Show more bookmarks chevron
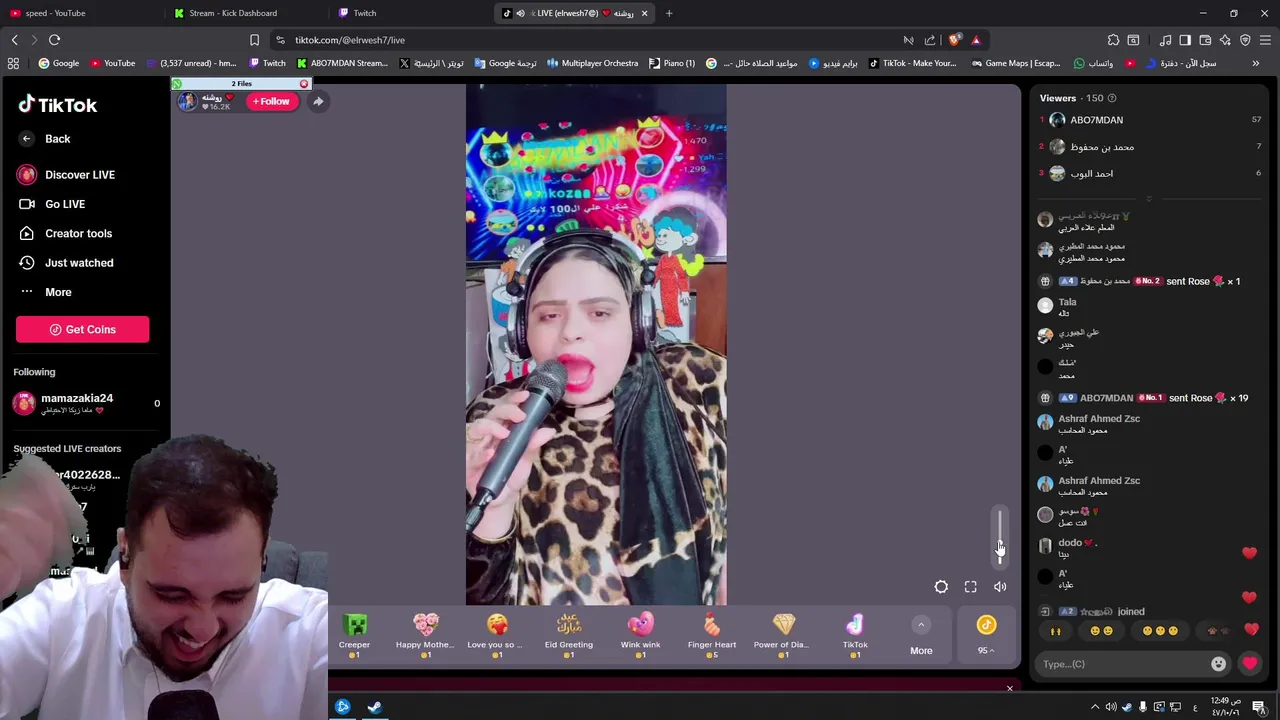The height and width of the screenshot is (720, 1280). (1256, 63)
